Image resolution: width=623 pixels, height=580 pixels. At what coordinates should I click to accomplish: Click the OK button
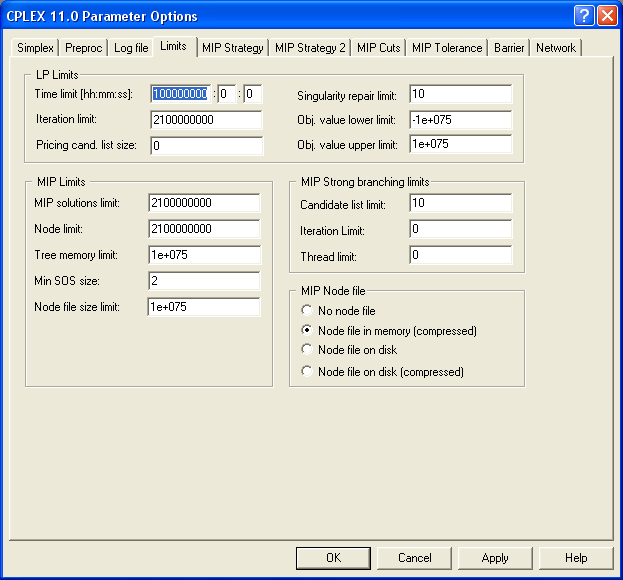pos(333,558)
